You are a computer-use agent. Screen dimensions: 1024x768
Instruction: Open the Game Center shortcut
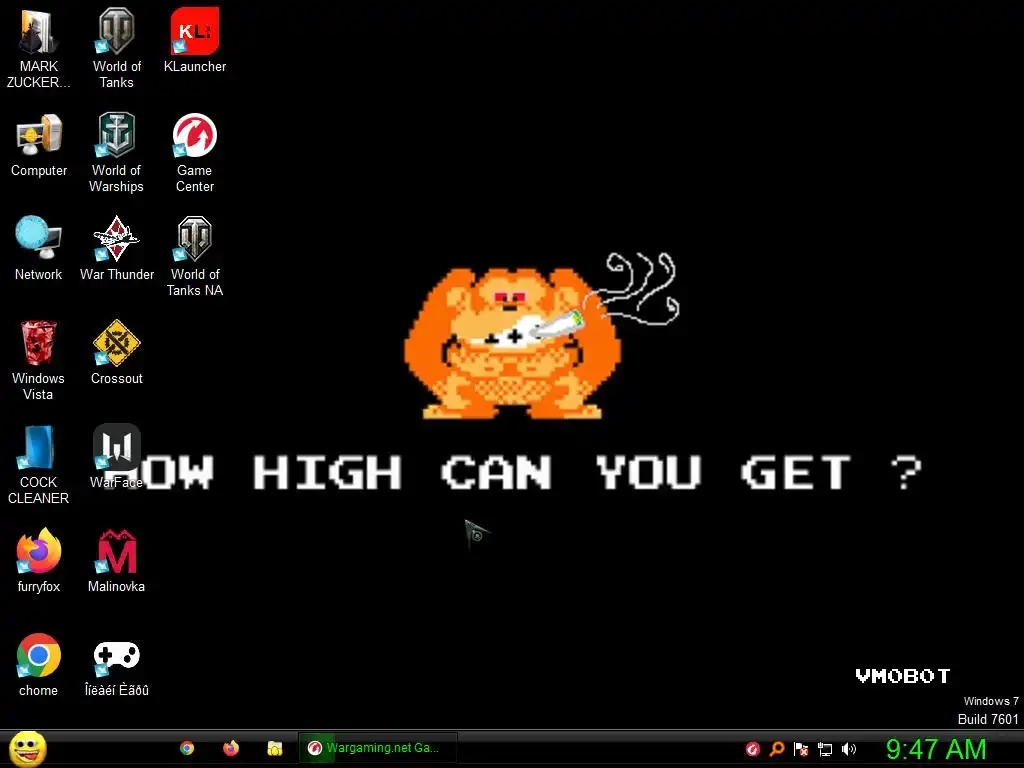pyautogui.click(x=195, y=152)
